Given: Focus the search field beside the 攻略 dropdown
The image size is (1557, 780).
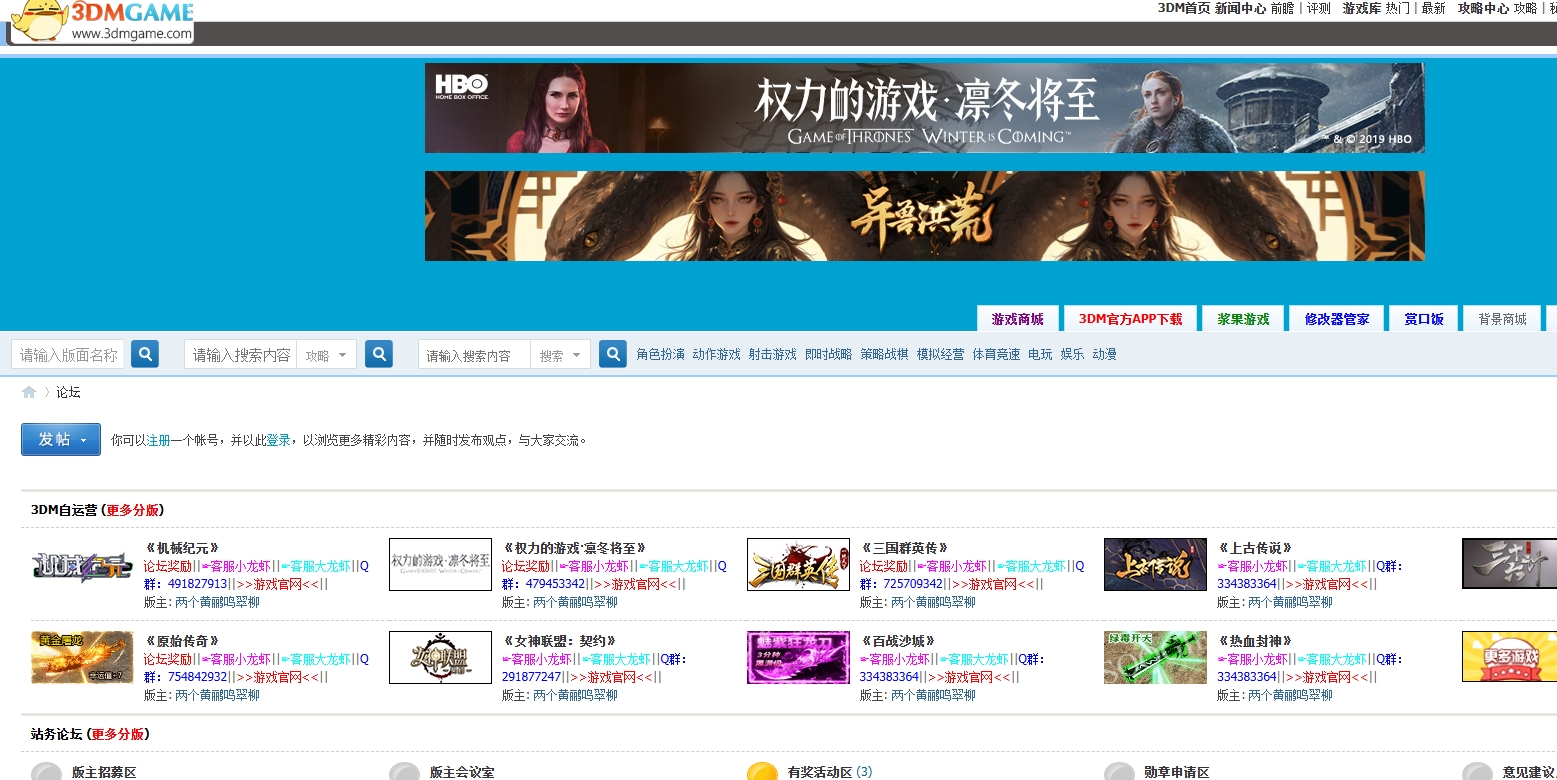Looking at the screenshot, I should click(x=241, y=355).
